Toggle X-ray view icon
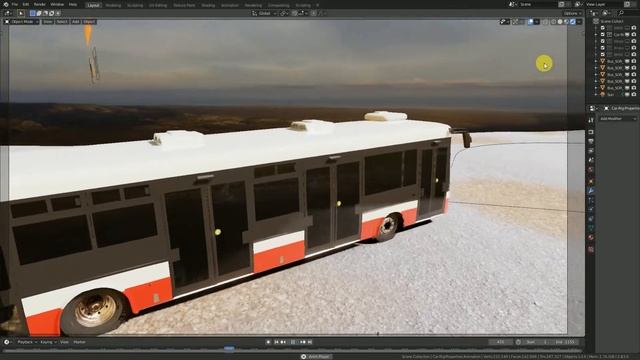This screenshot has height=360, width=640. pos(545,22)
